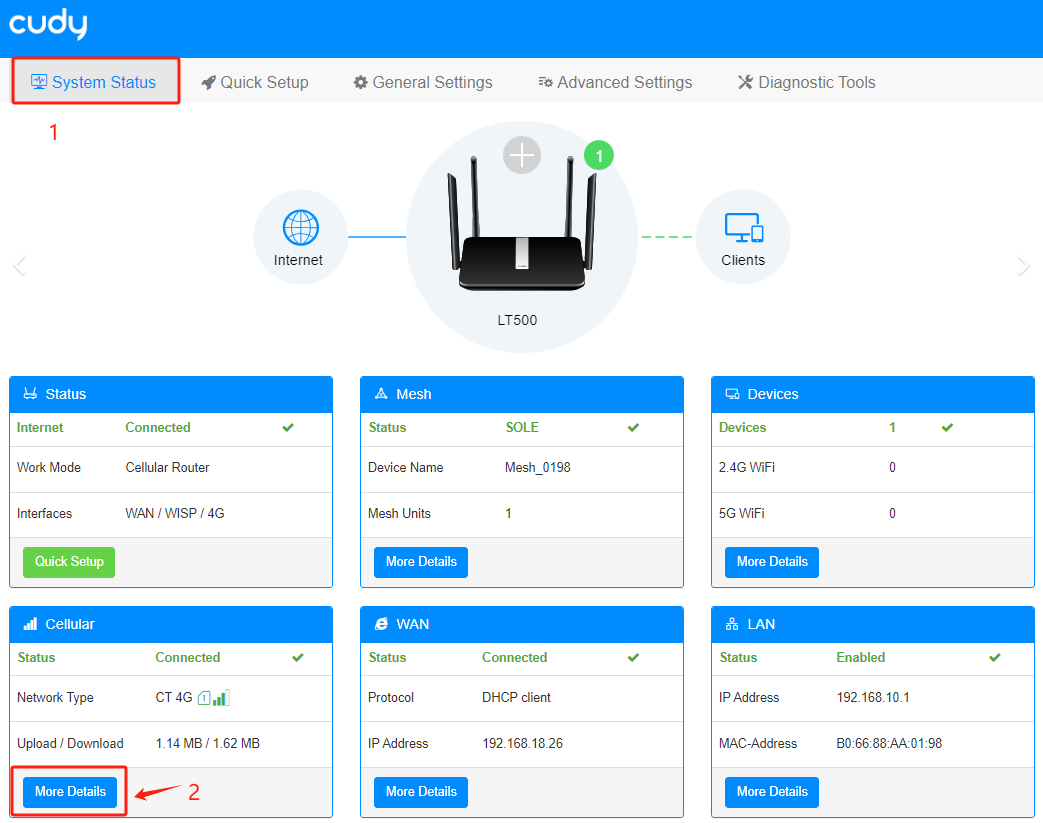This screenshot has height=823, width=1043.
Task: Open the Clients devices icon
Action: [x=744, y=228]
